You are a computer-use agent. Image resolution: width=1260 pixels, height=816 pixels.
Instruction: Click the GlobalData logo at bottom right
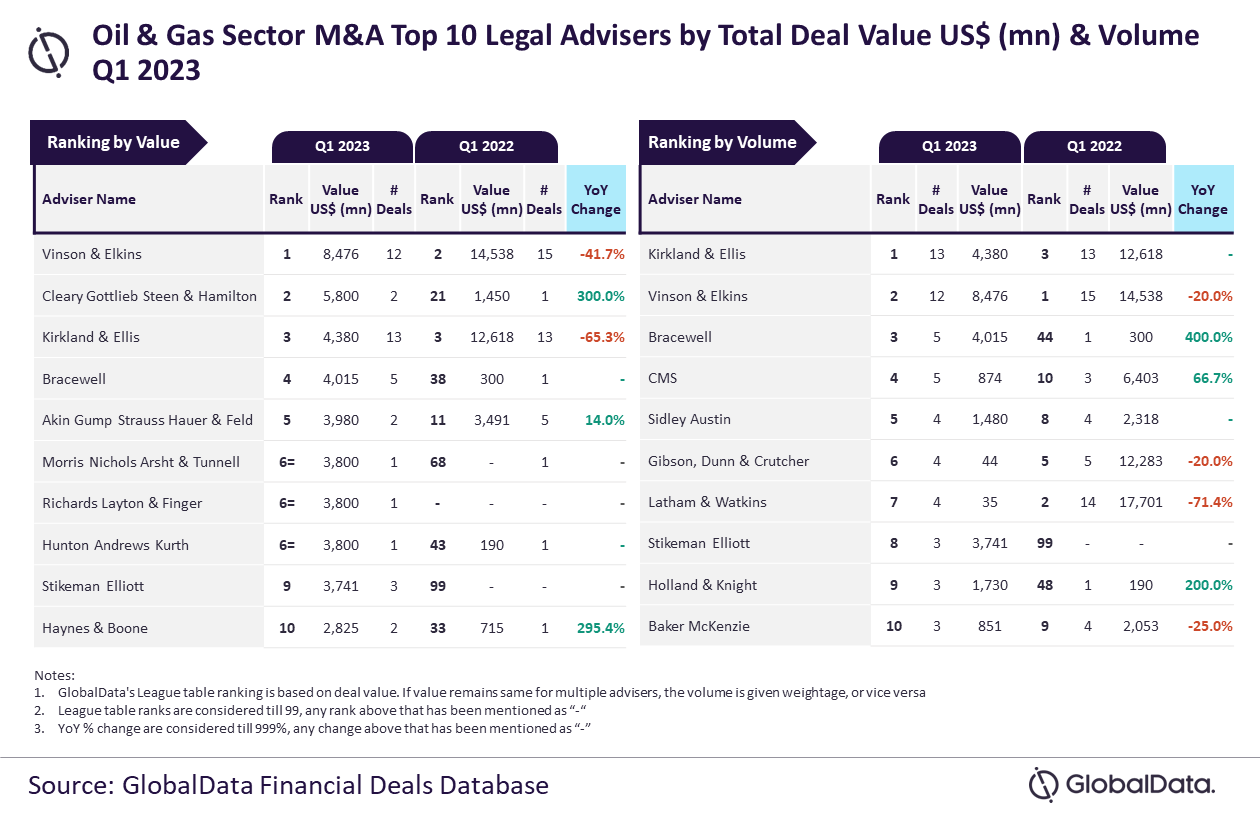pyautogui.click(x=1121, y=784)
